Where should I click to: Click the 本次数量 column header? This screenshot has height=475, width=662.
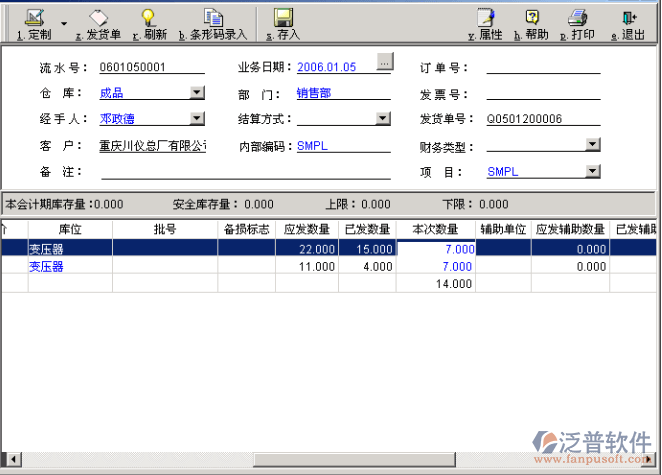[x=434, y=229]
